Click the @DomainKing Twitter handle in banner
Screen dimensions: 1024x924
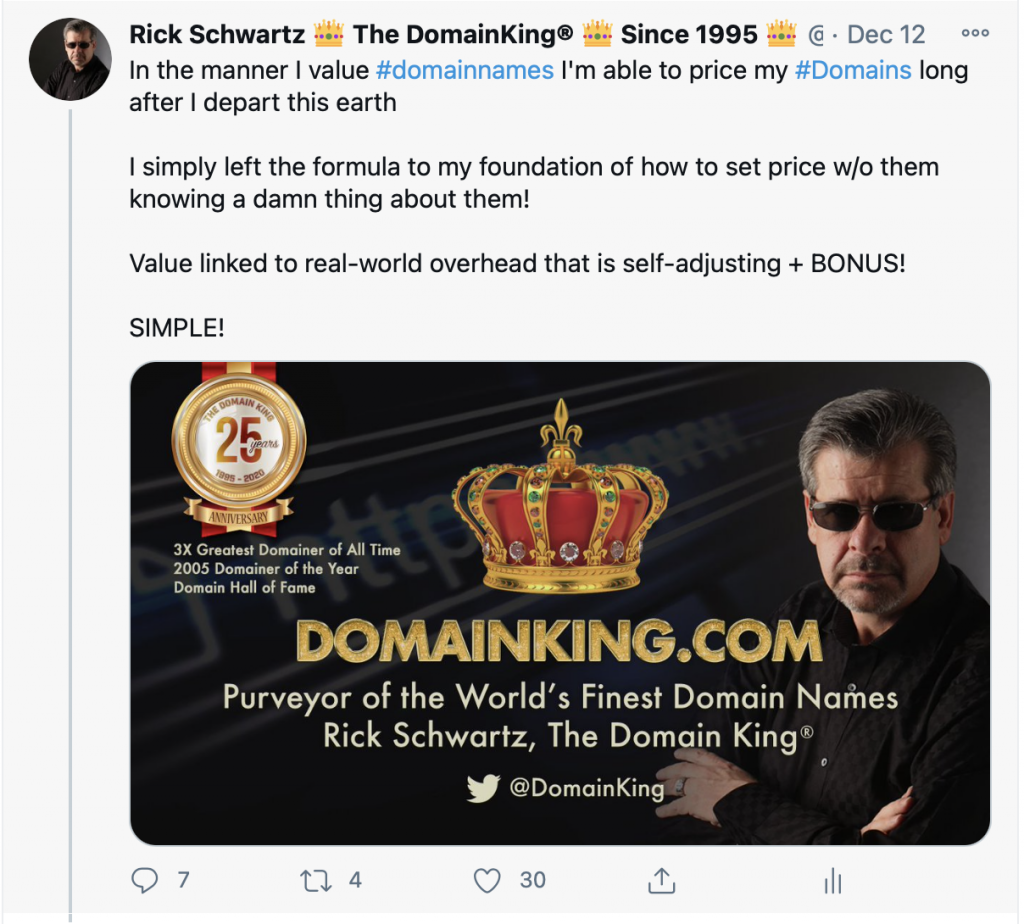click(x=586, y=788)
